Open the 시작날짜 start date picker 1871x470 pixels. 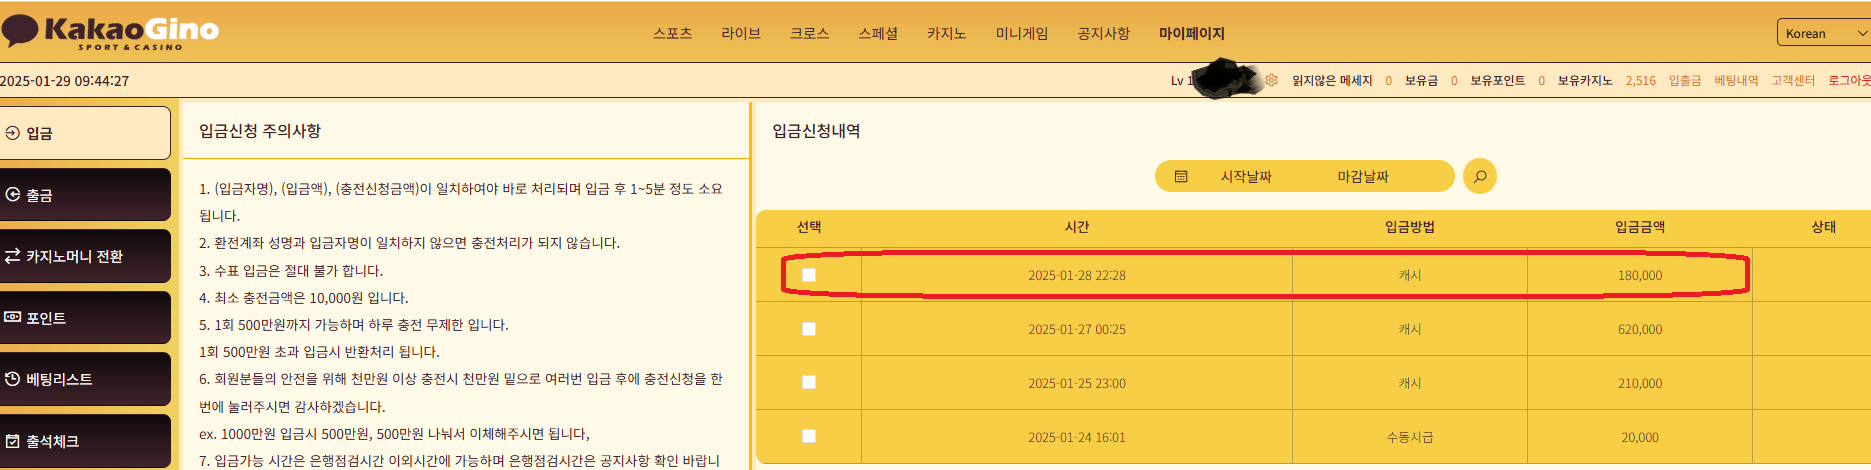[1246, 176]
